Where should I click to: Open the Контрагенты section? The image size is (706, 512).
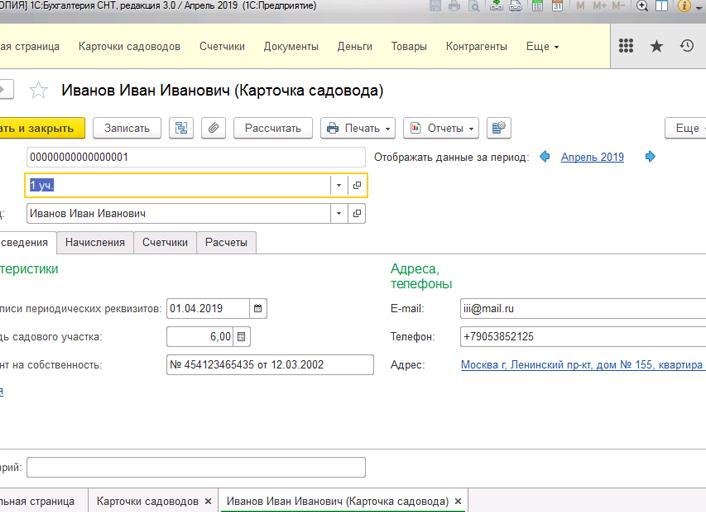[x=476, y=46]
